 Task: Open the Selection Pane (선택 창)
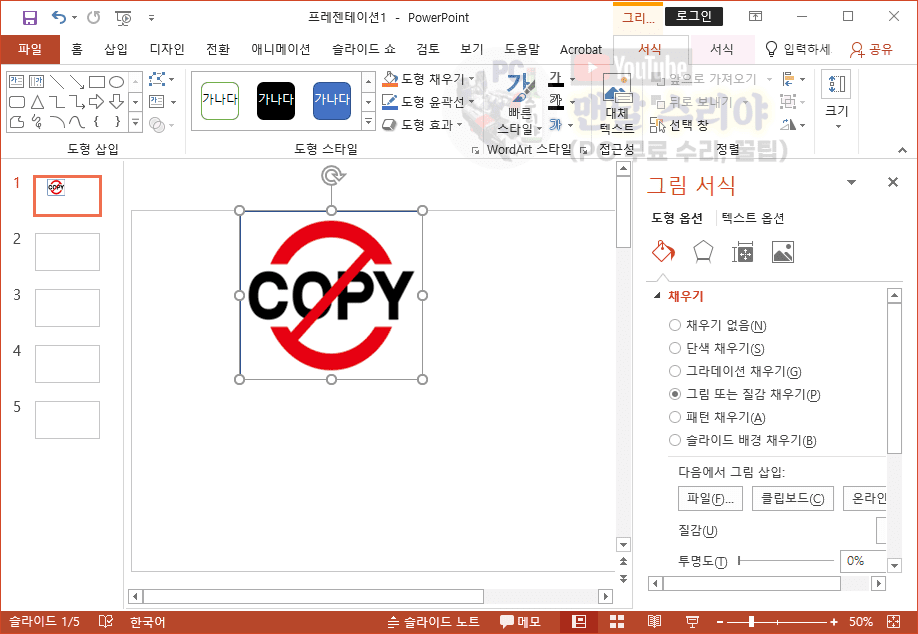[679, 125]
